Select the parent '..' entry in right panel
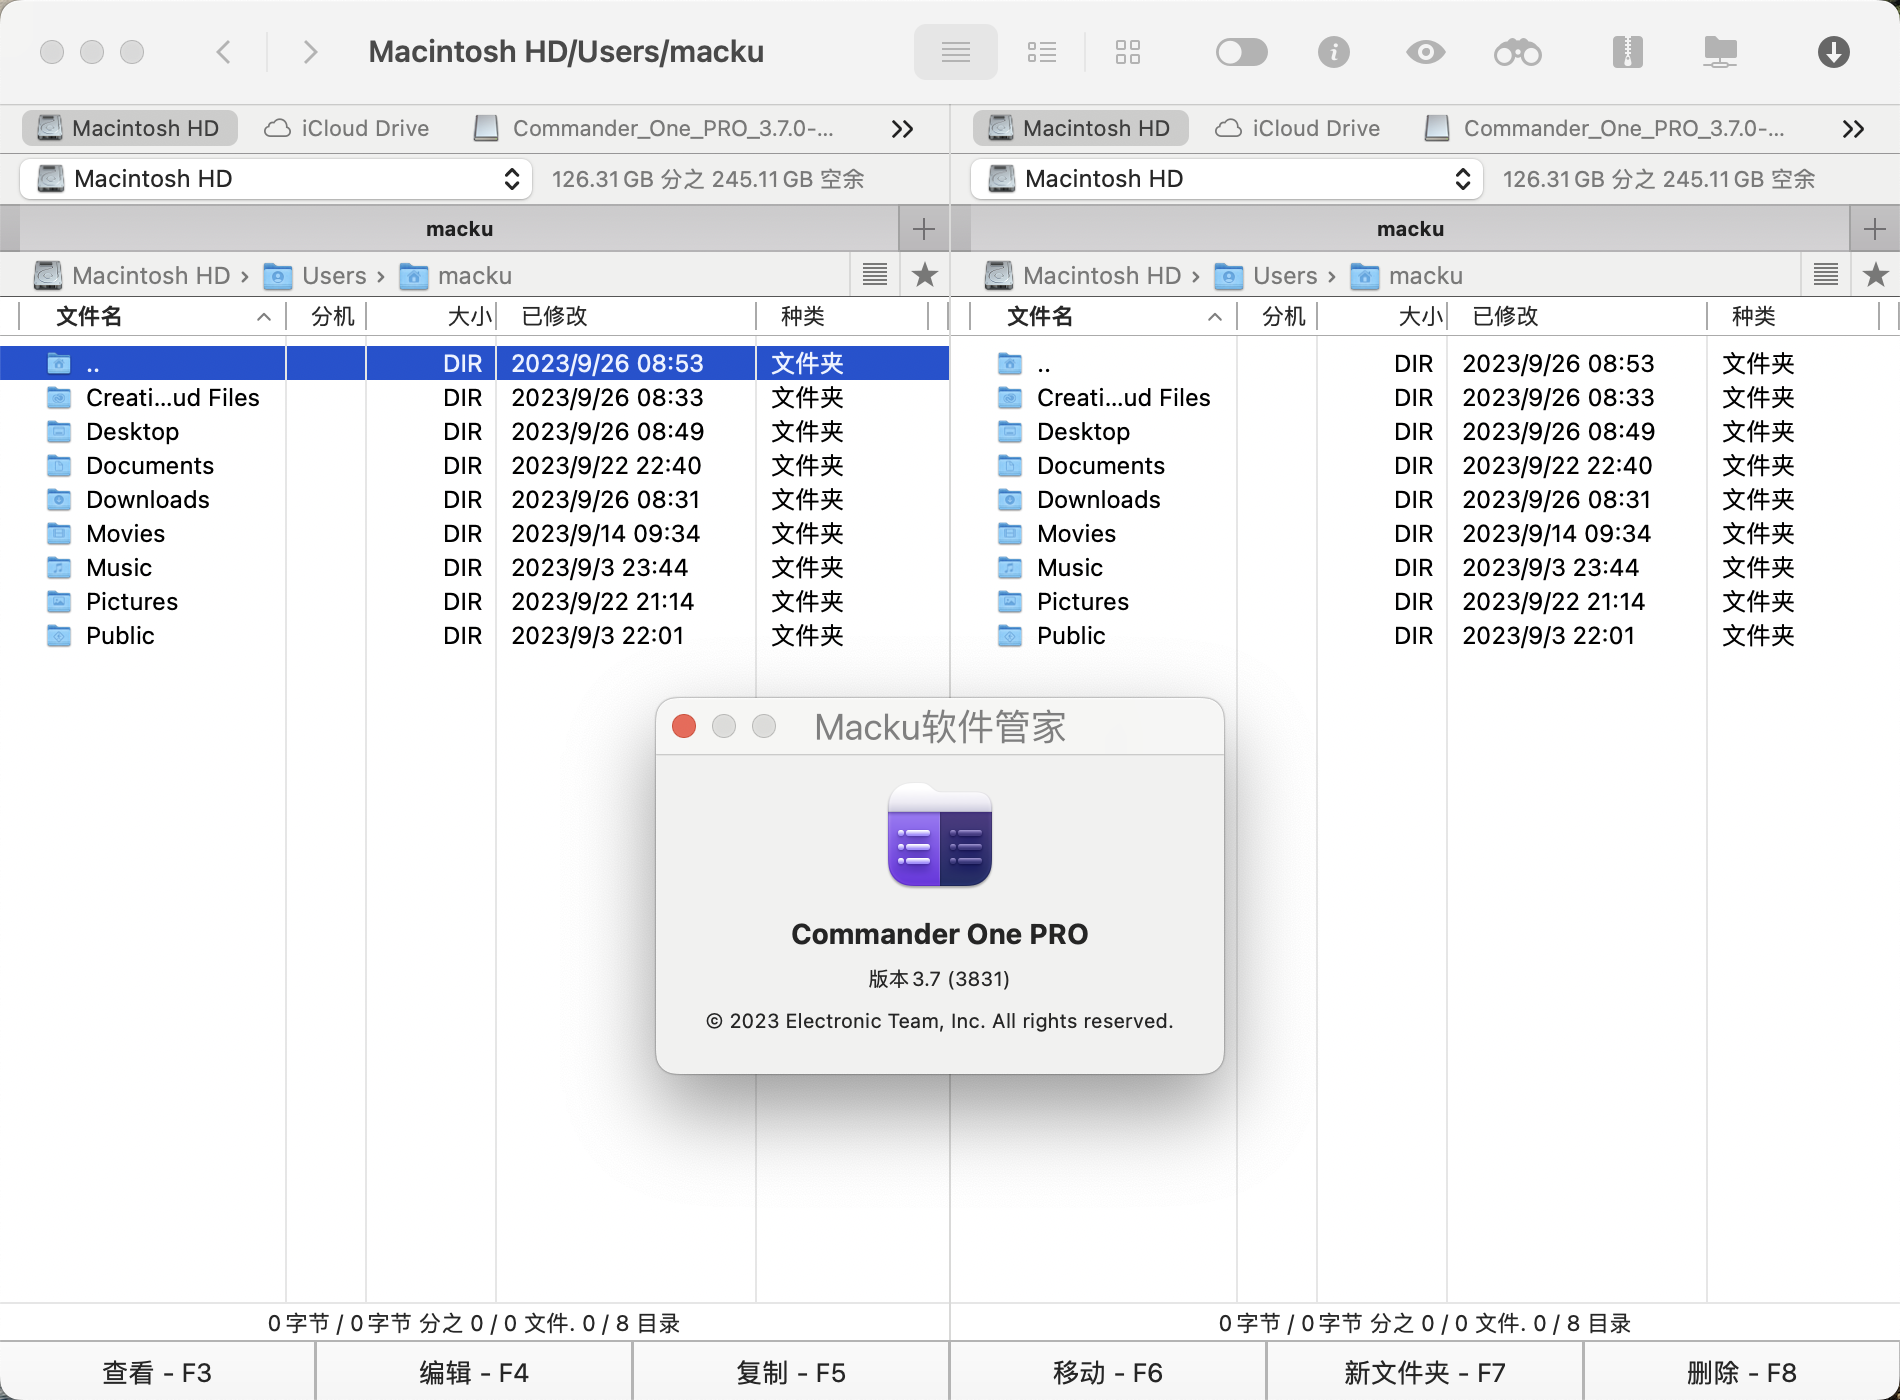The height and width of the screenshot is (1400, 1900). tap(1425, 364)
